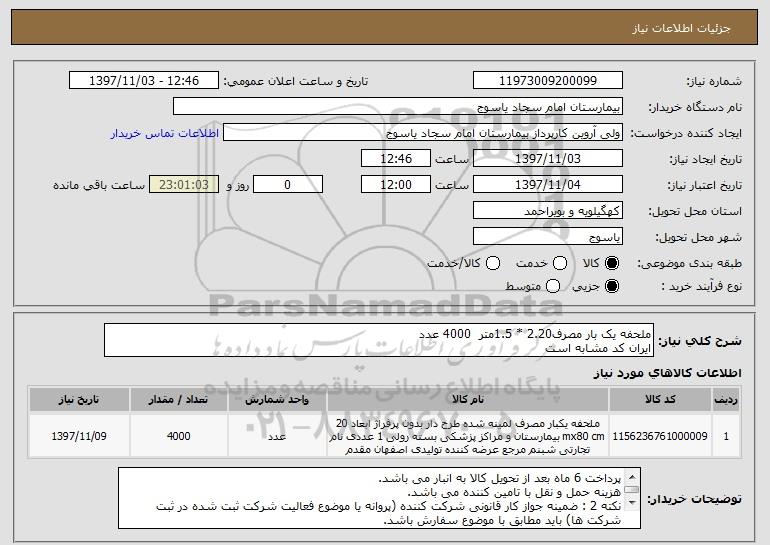Image resolution: width=770 pixels, height=545 pixels.
Task: Click the validity time field 12:00
Action: tap(396, 185)
